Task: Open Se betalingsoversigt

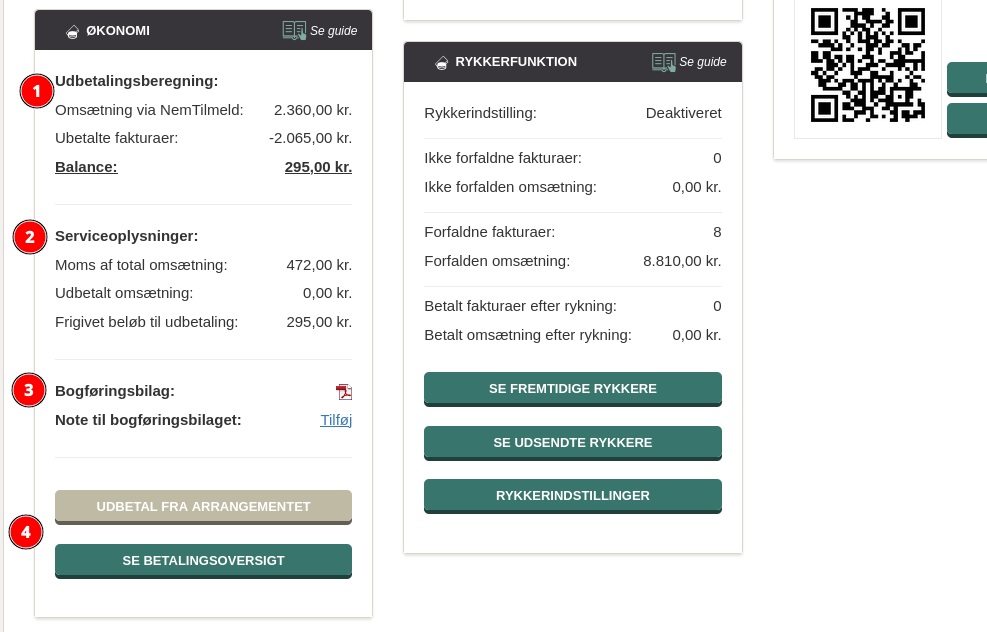Action: [203, 560]
